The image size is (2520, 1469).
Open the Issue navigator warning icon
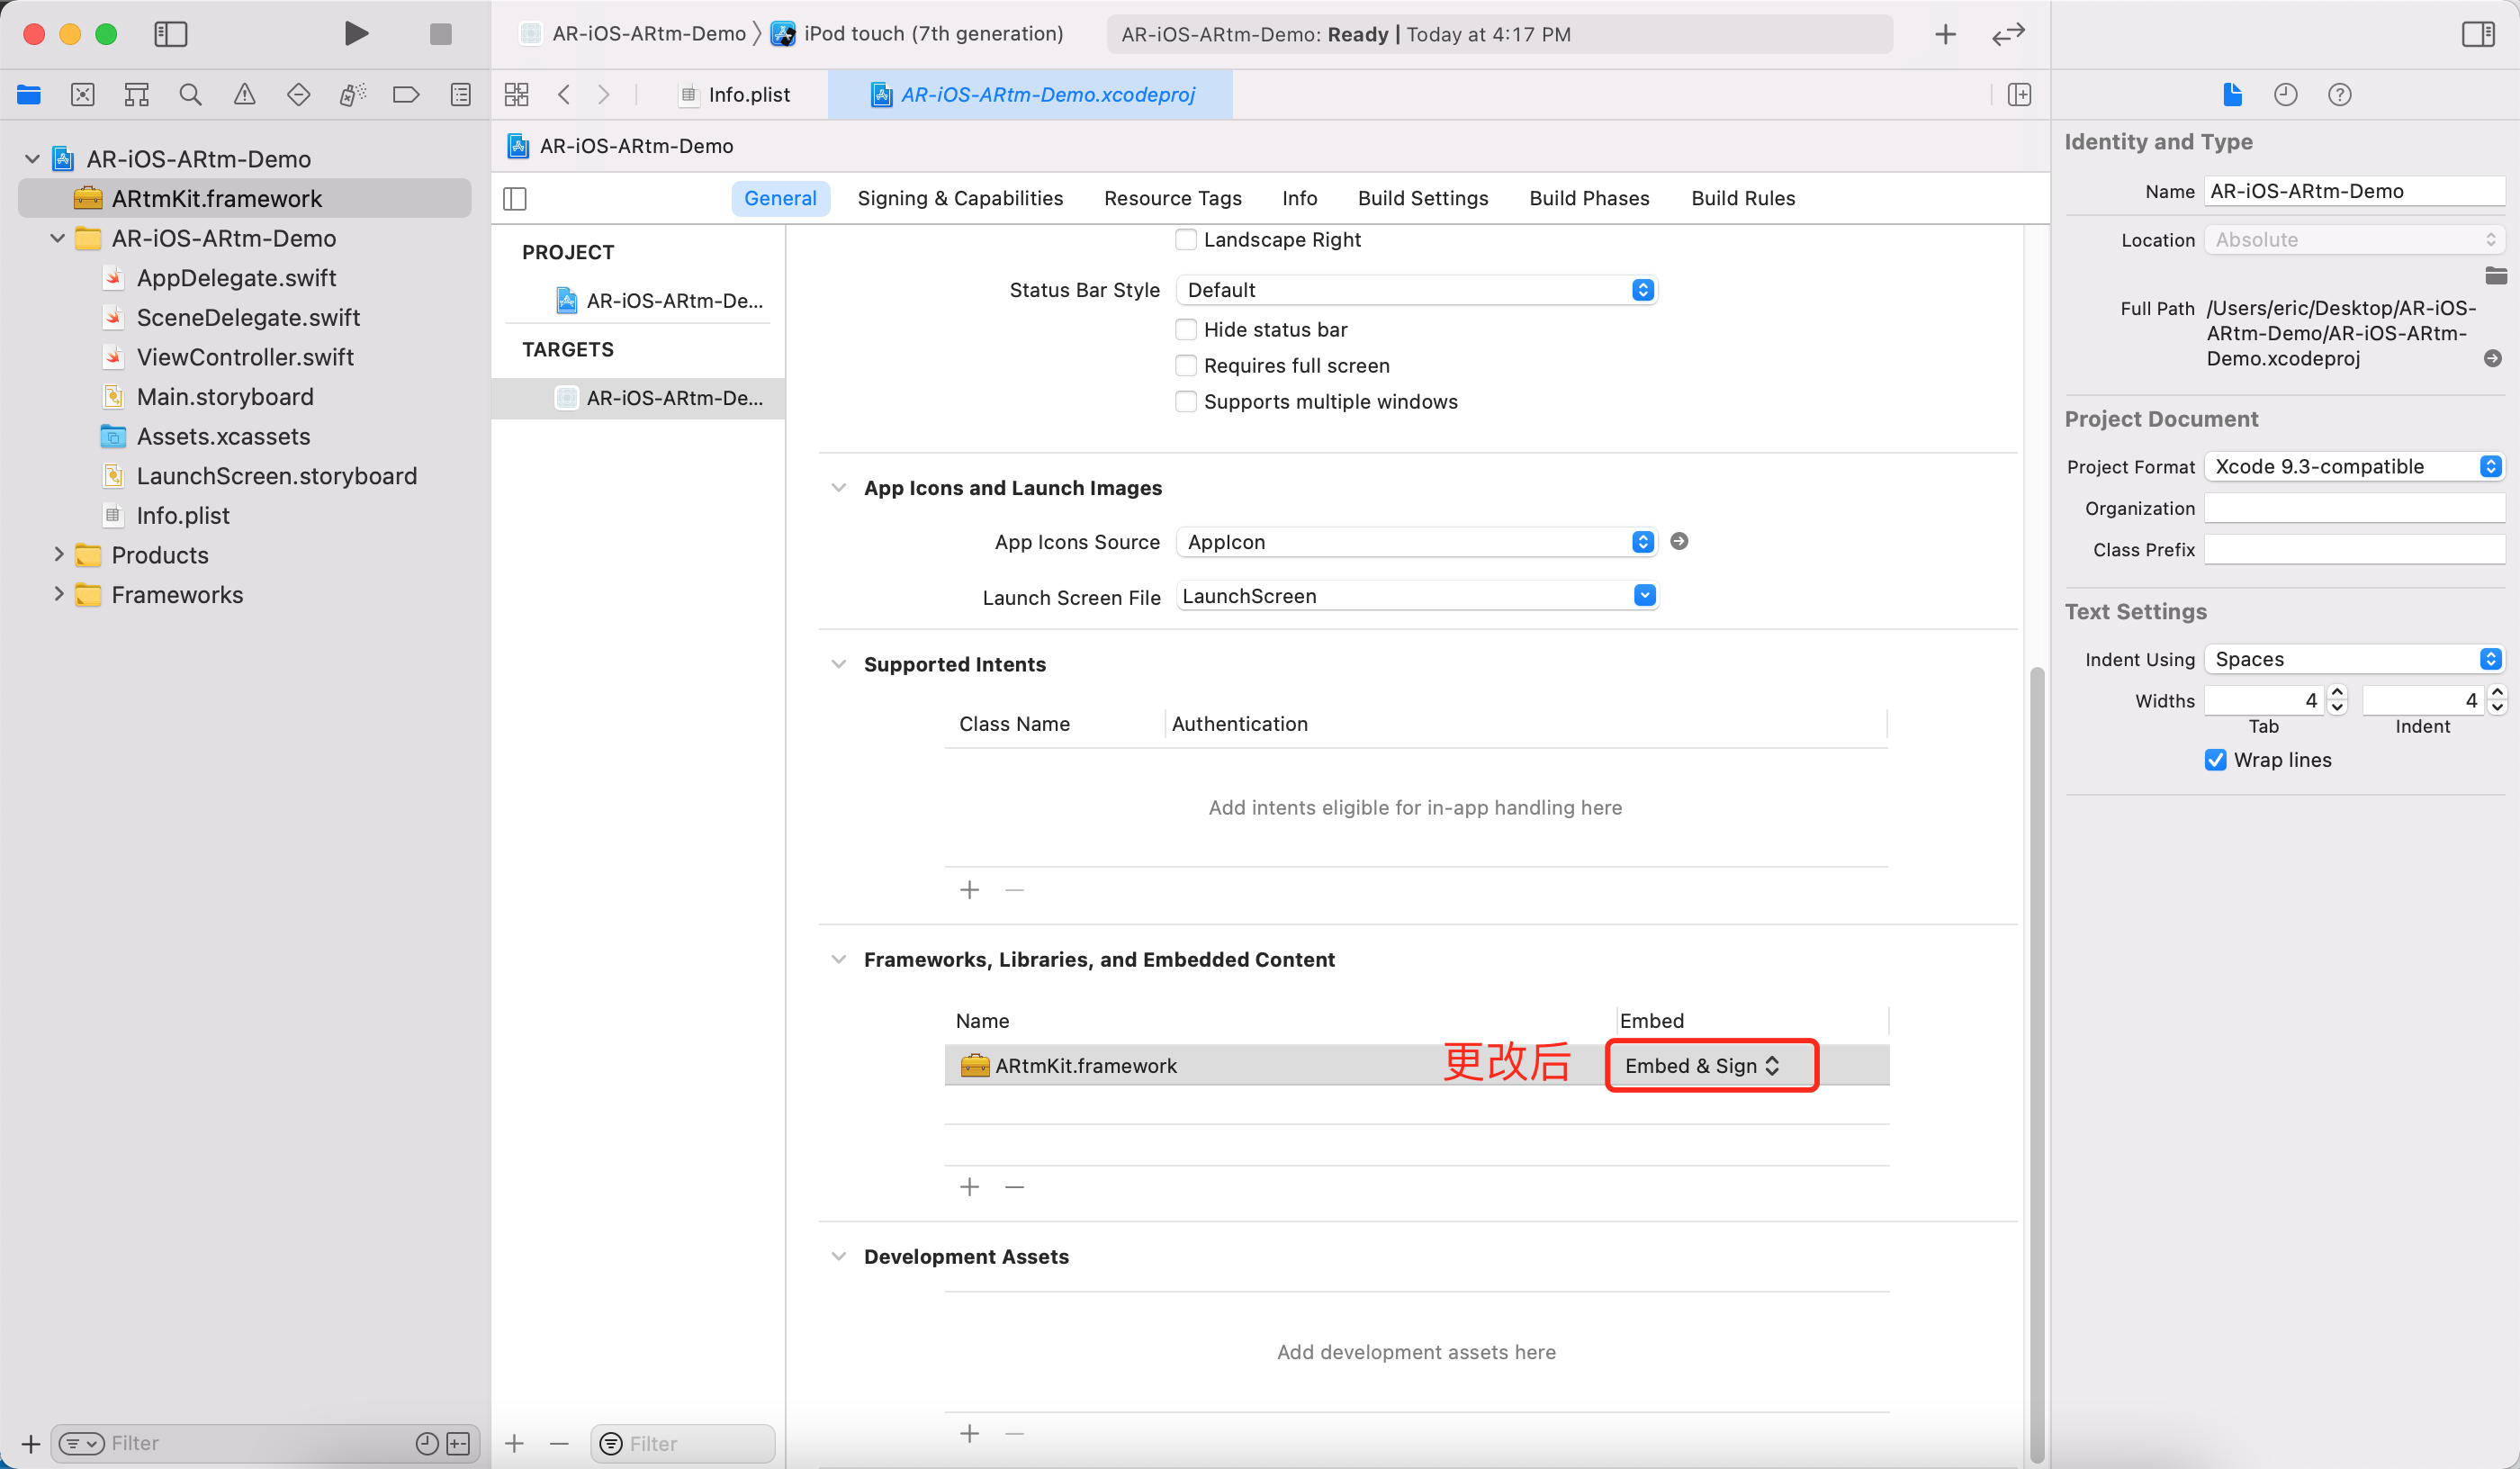(244, 95)
